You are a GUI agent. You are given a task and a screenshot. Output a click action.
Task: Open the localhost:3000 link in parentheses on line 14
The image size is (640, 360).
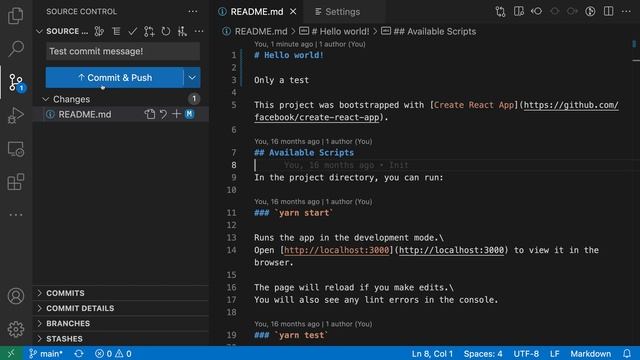(x=451, y=250)
